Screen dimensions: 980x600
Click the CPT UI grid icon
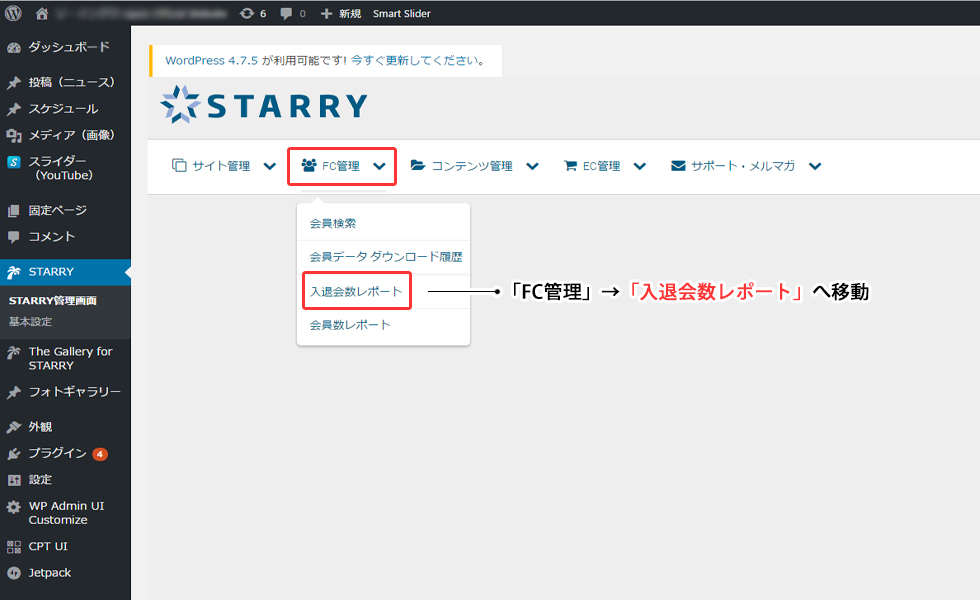[x=14, y=547]
